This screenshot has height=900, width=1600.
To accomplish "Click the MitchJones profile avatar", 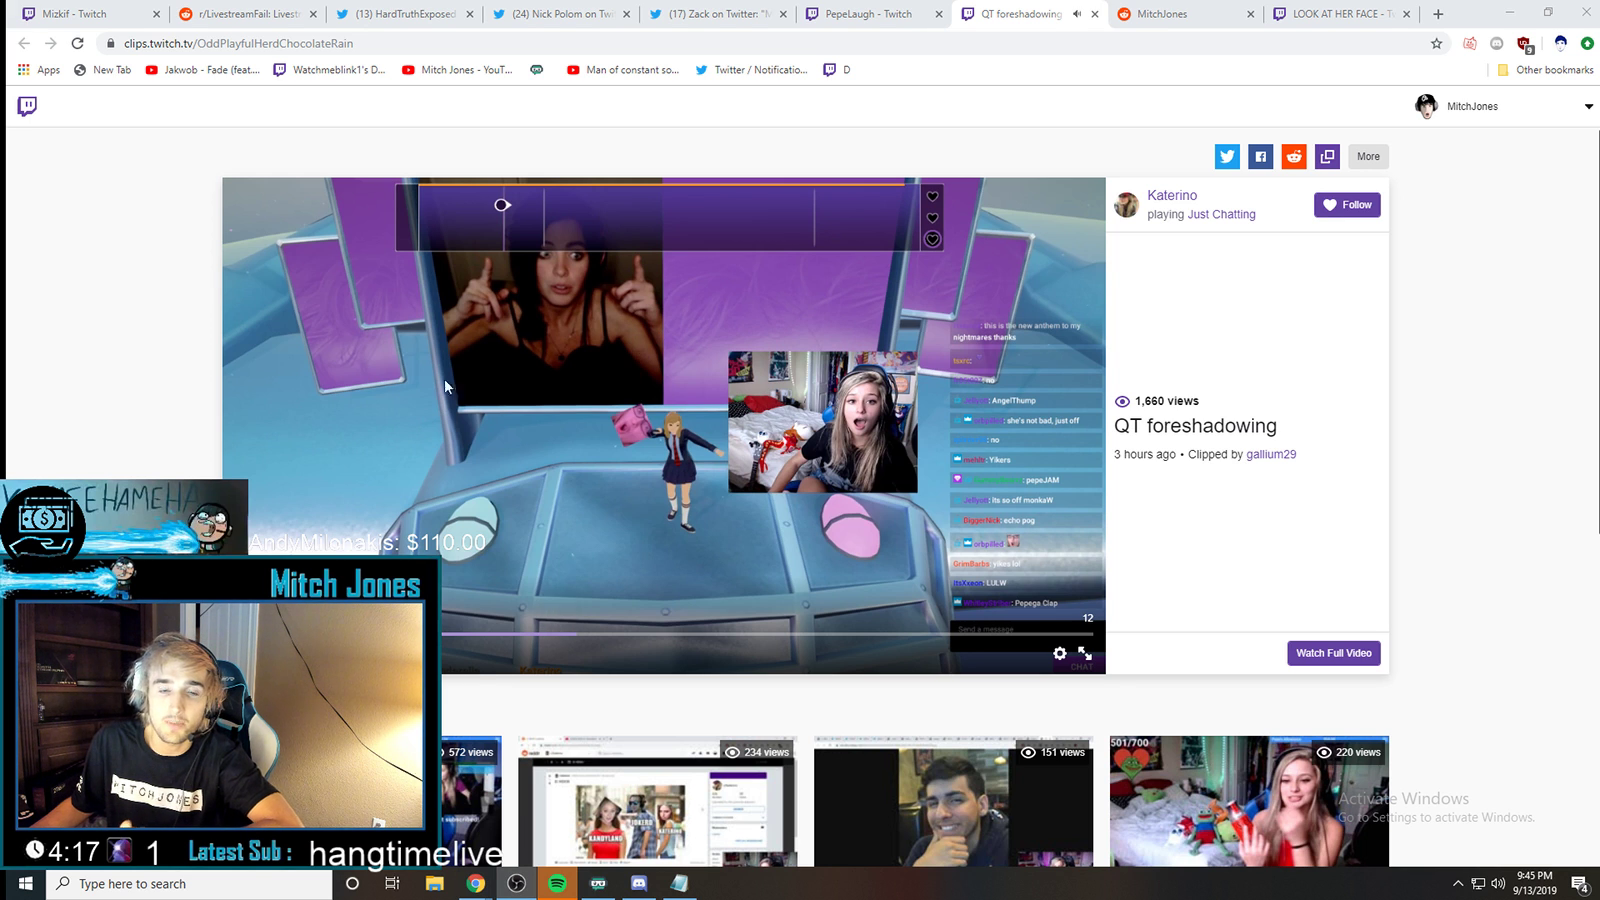I will coord(1426,106).
